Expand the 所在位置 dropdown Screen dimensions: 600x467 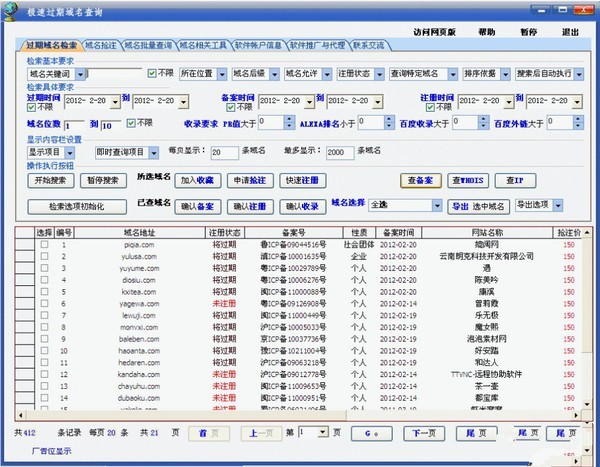[x=222, y=74]
